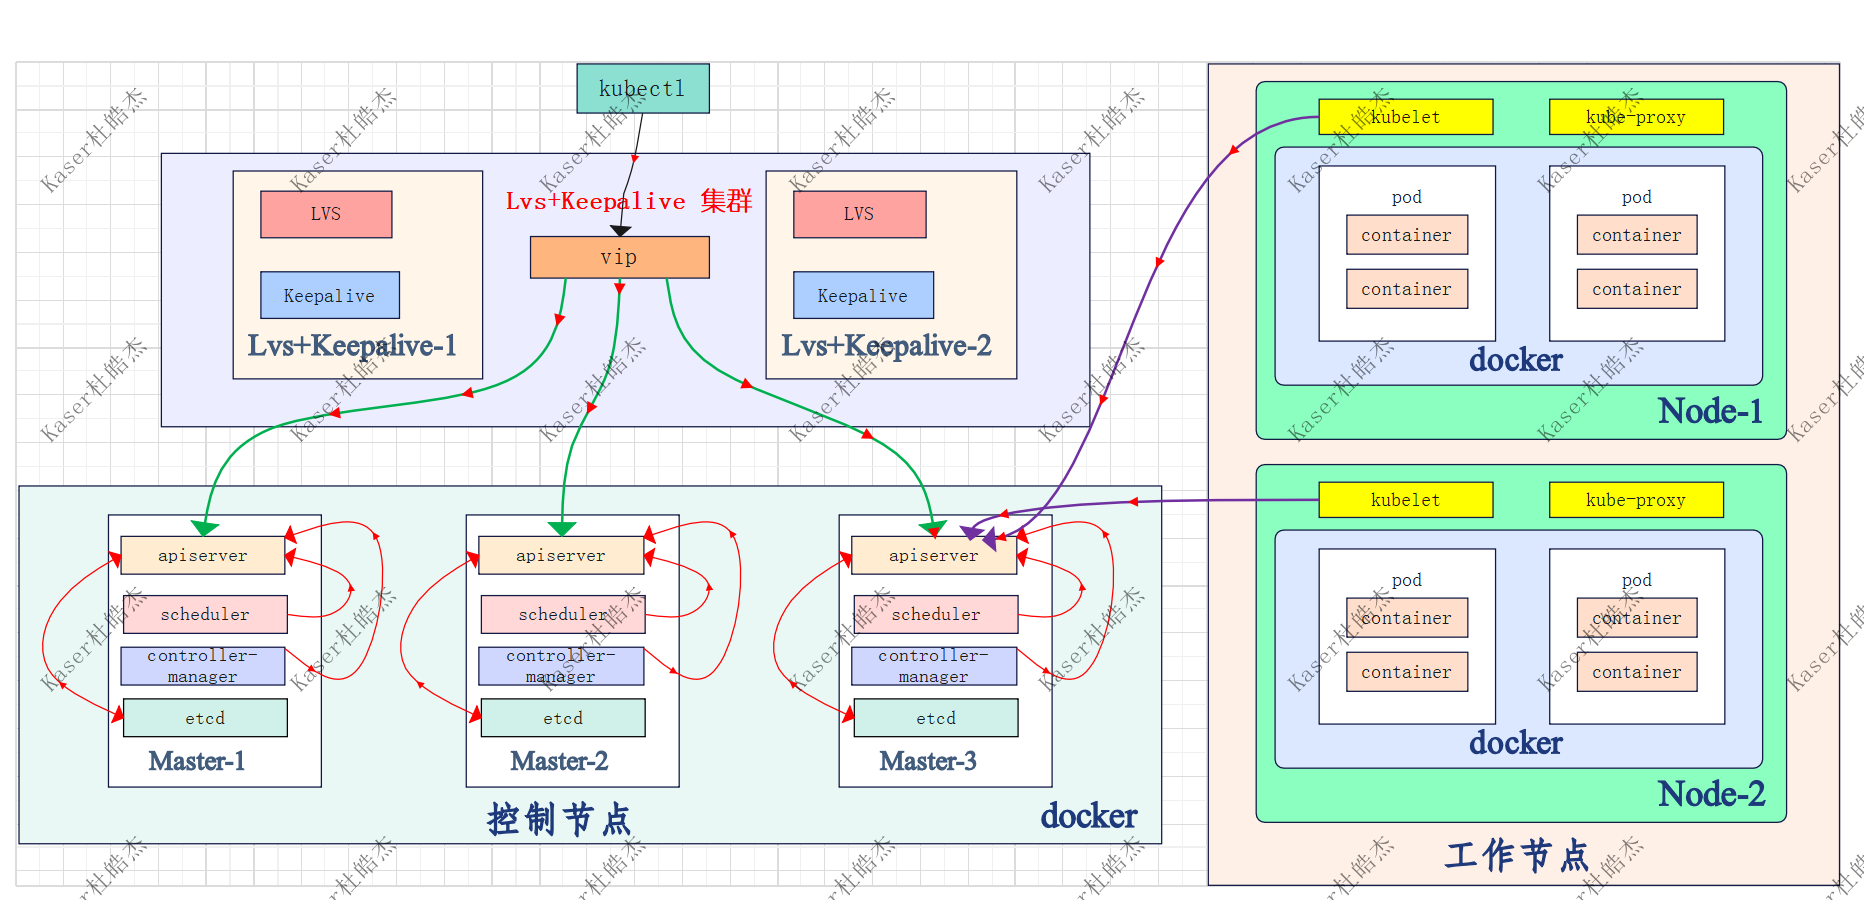Screen dimensions: 1864x900
Task: Select the upper container in Node-1's right pod
Action: [x=1637, y=235]
